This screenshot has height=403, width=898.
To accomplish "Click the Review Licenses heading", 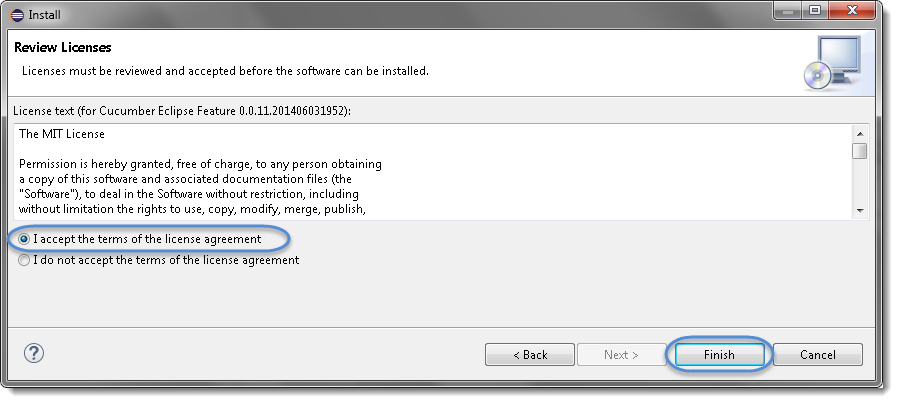I will click(x=63, y=48).
